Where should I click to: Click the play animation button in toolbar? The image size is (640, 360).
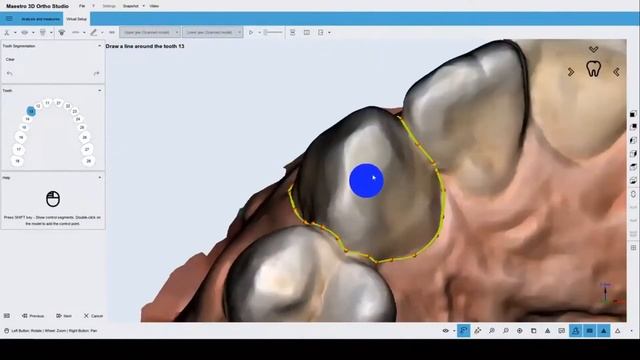click(251, 32)
